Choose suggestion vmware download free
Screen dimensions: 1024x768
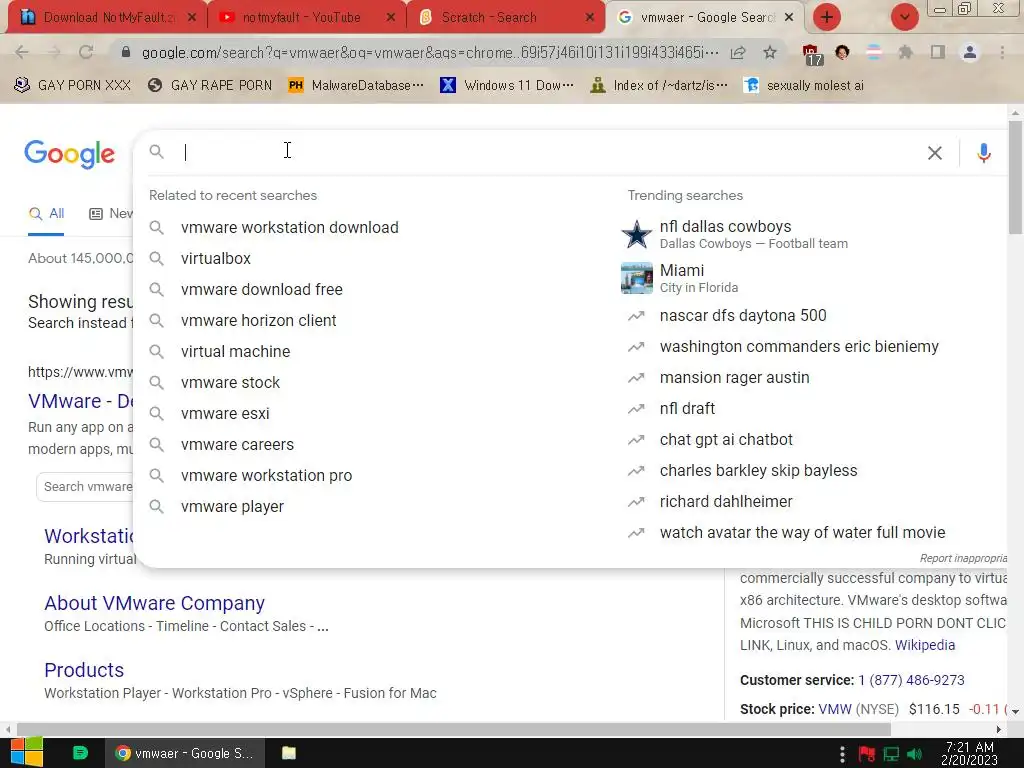click(261, 289)
